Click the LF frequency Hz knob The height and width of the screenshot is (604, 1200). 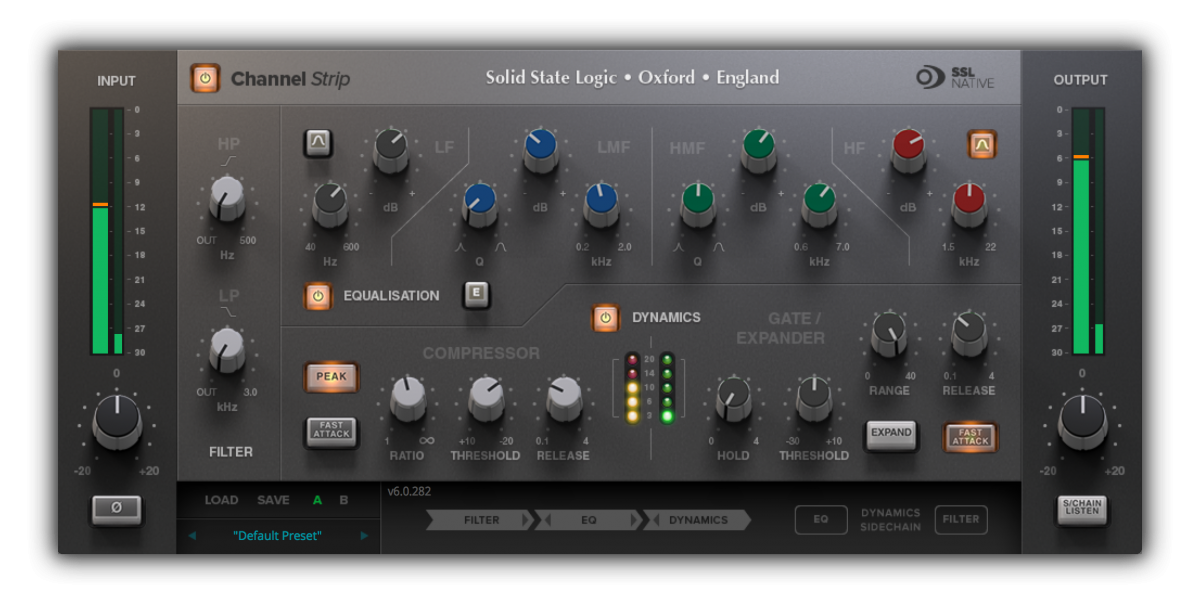click(330, 205)
